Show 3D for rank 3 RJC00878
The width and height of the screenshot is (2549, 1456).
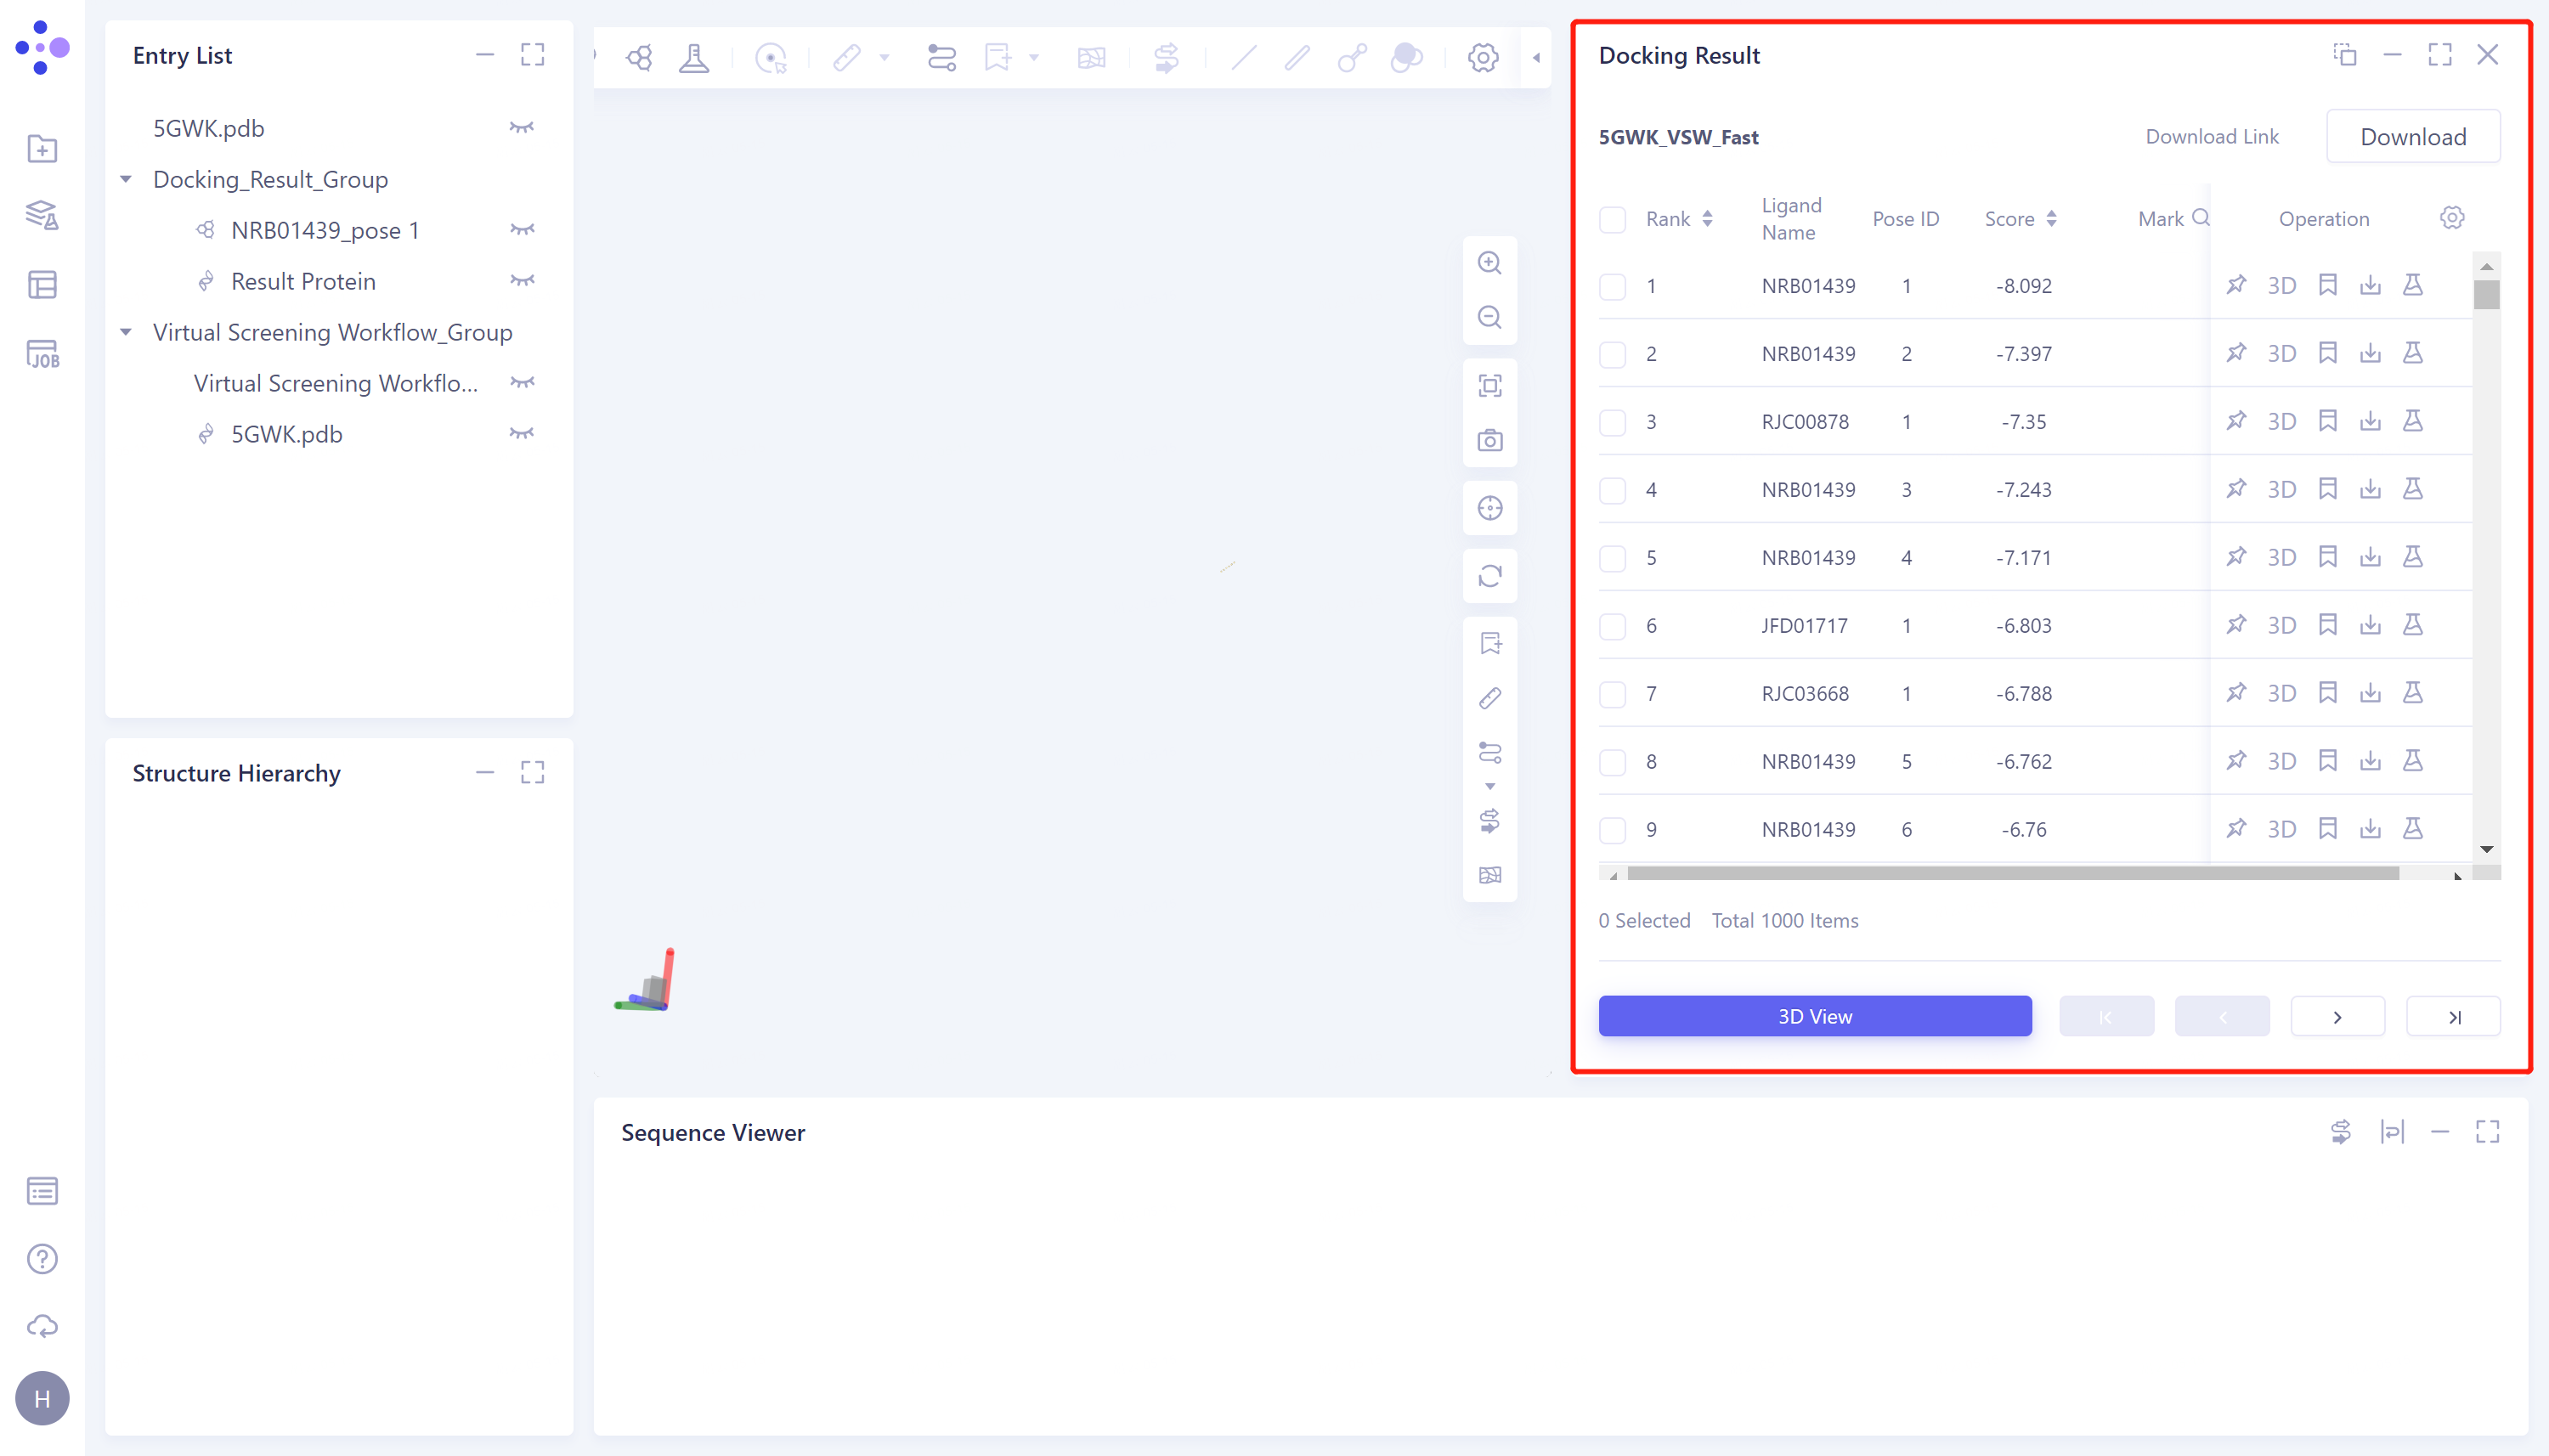[x=2281, y=421]
